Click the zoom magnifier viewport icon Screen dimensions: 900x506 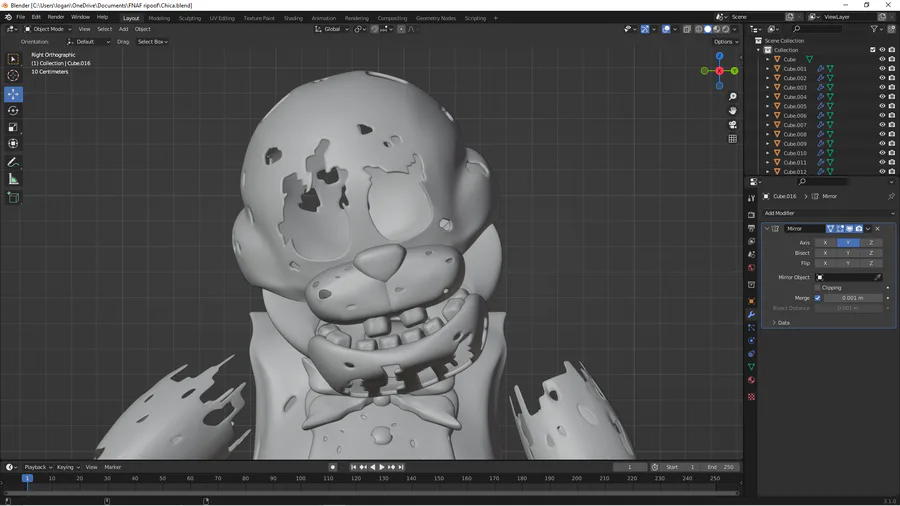[x=733, y=97]
